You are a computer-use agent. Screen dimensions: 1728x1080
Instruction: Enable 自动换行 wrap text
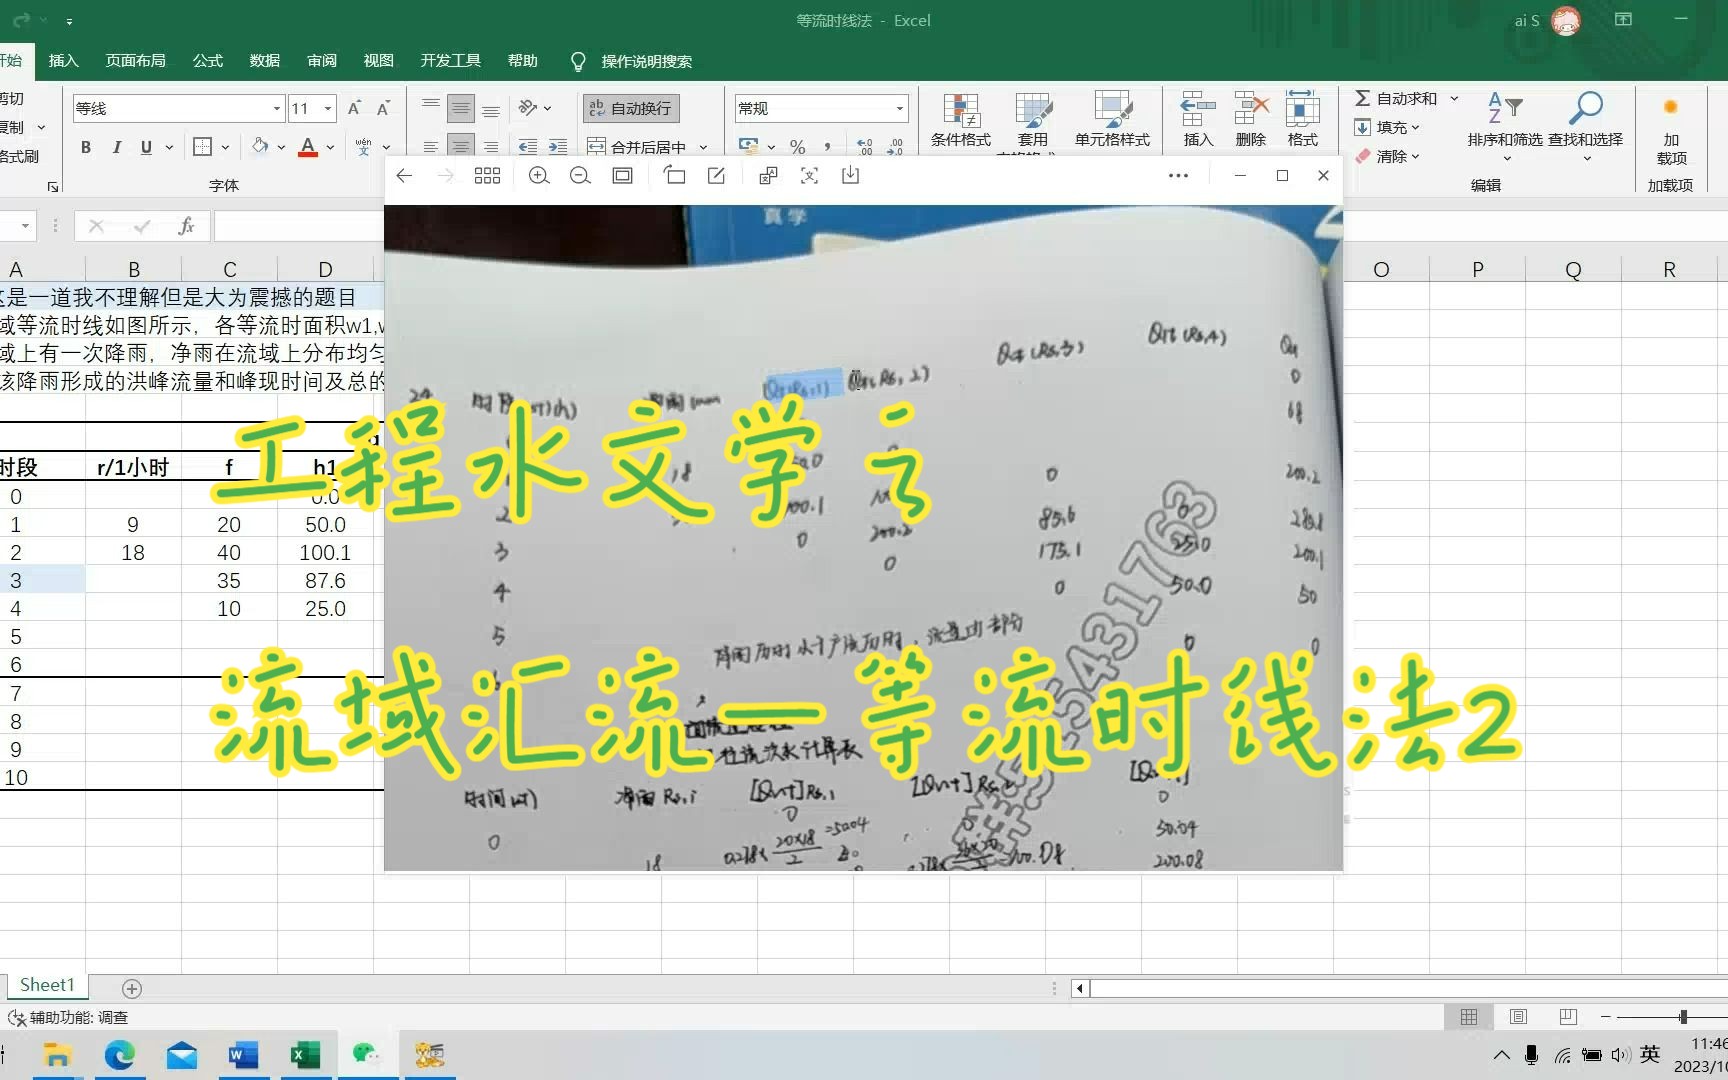coord(630,108)
